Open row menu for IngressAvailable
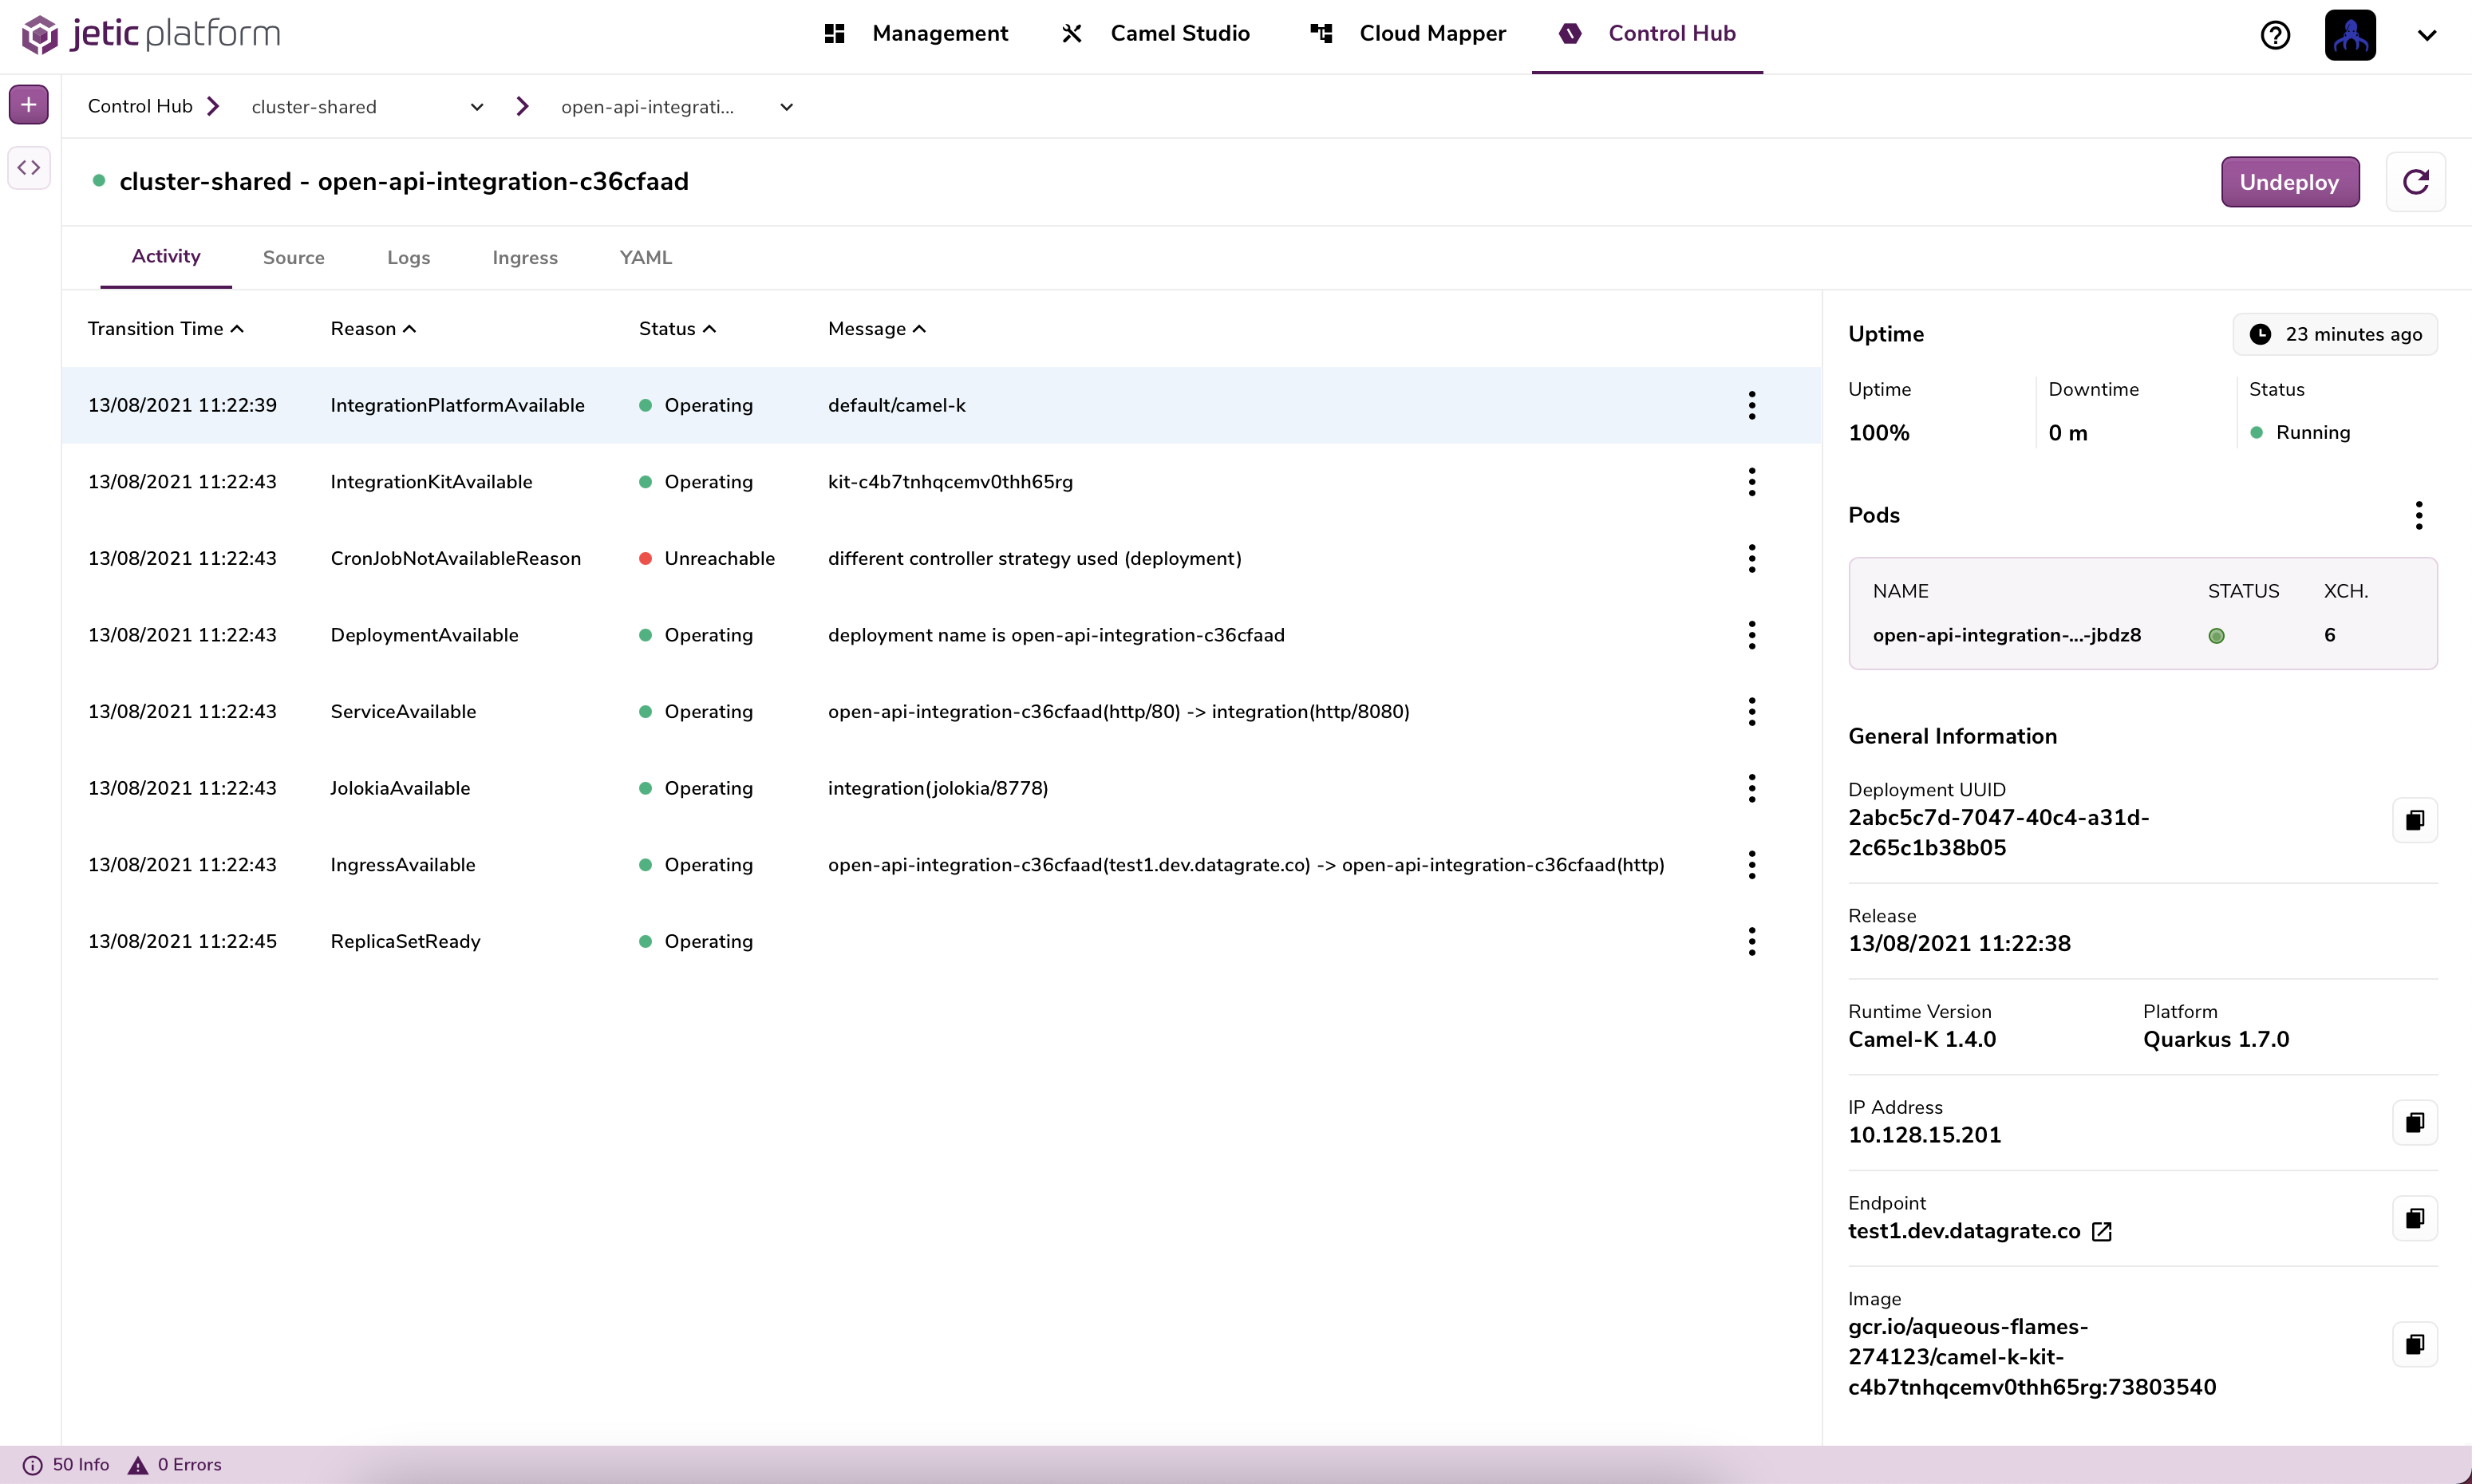2472x1484 pixels. (1752, 865)
